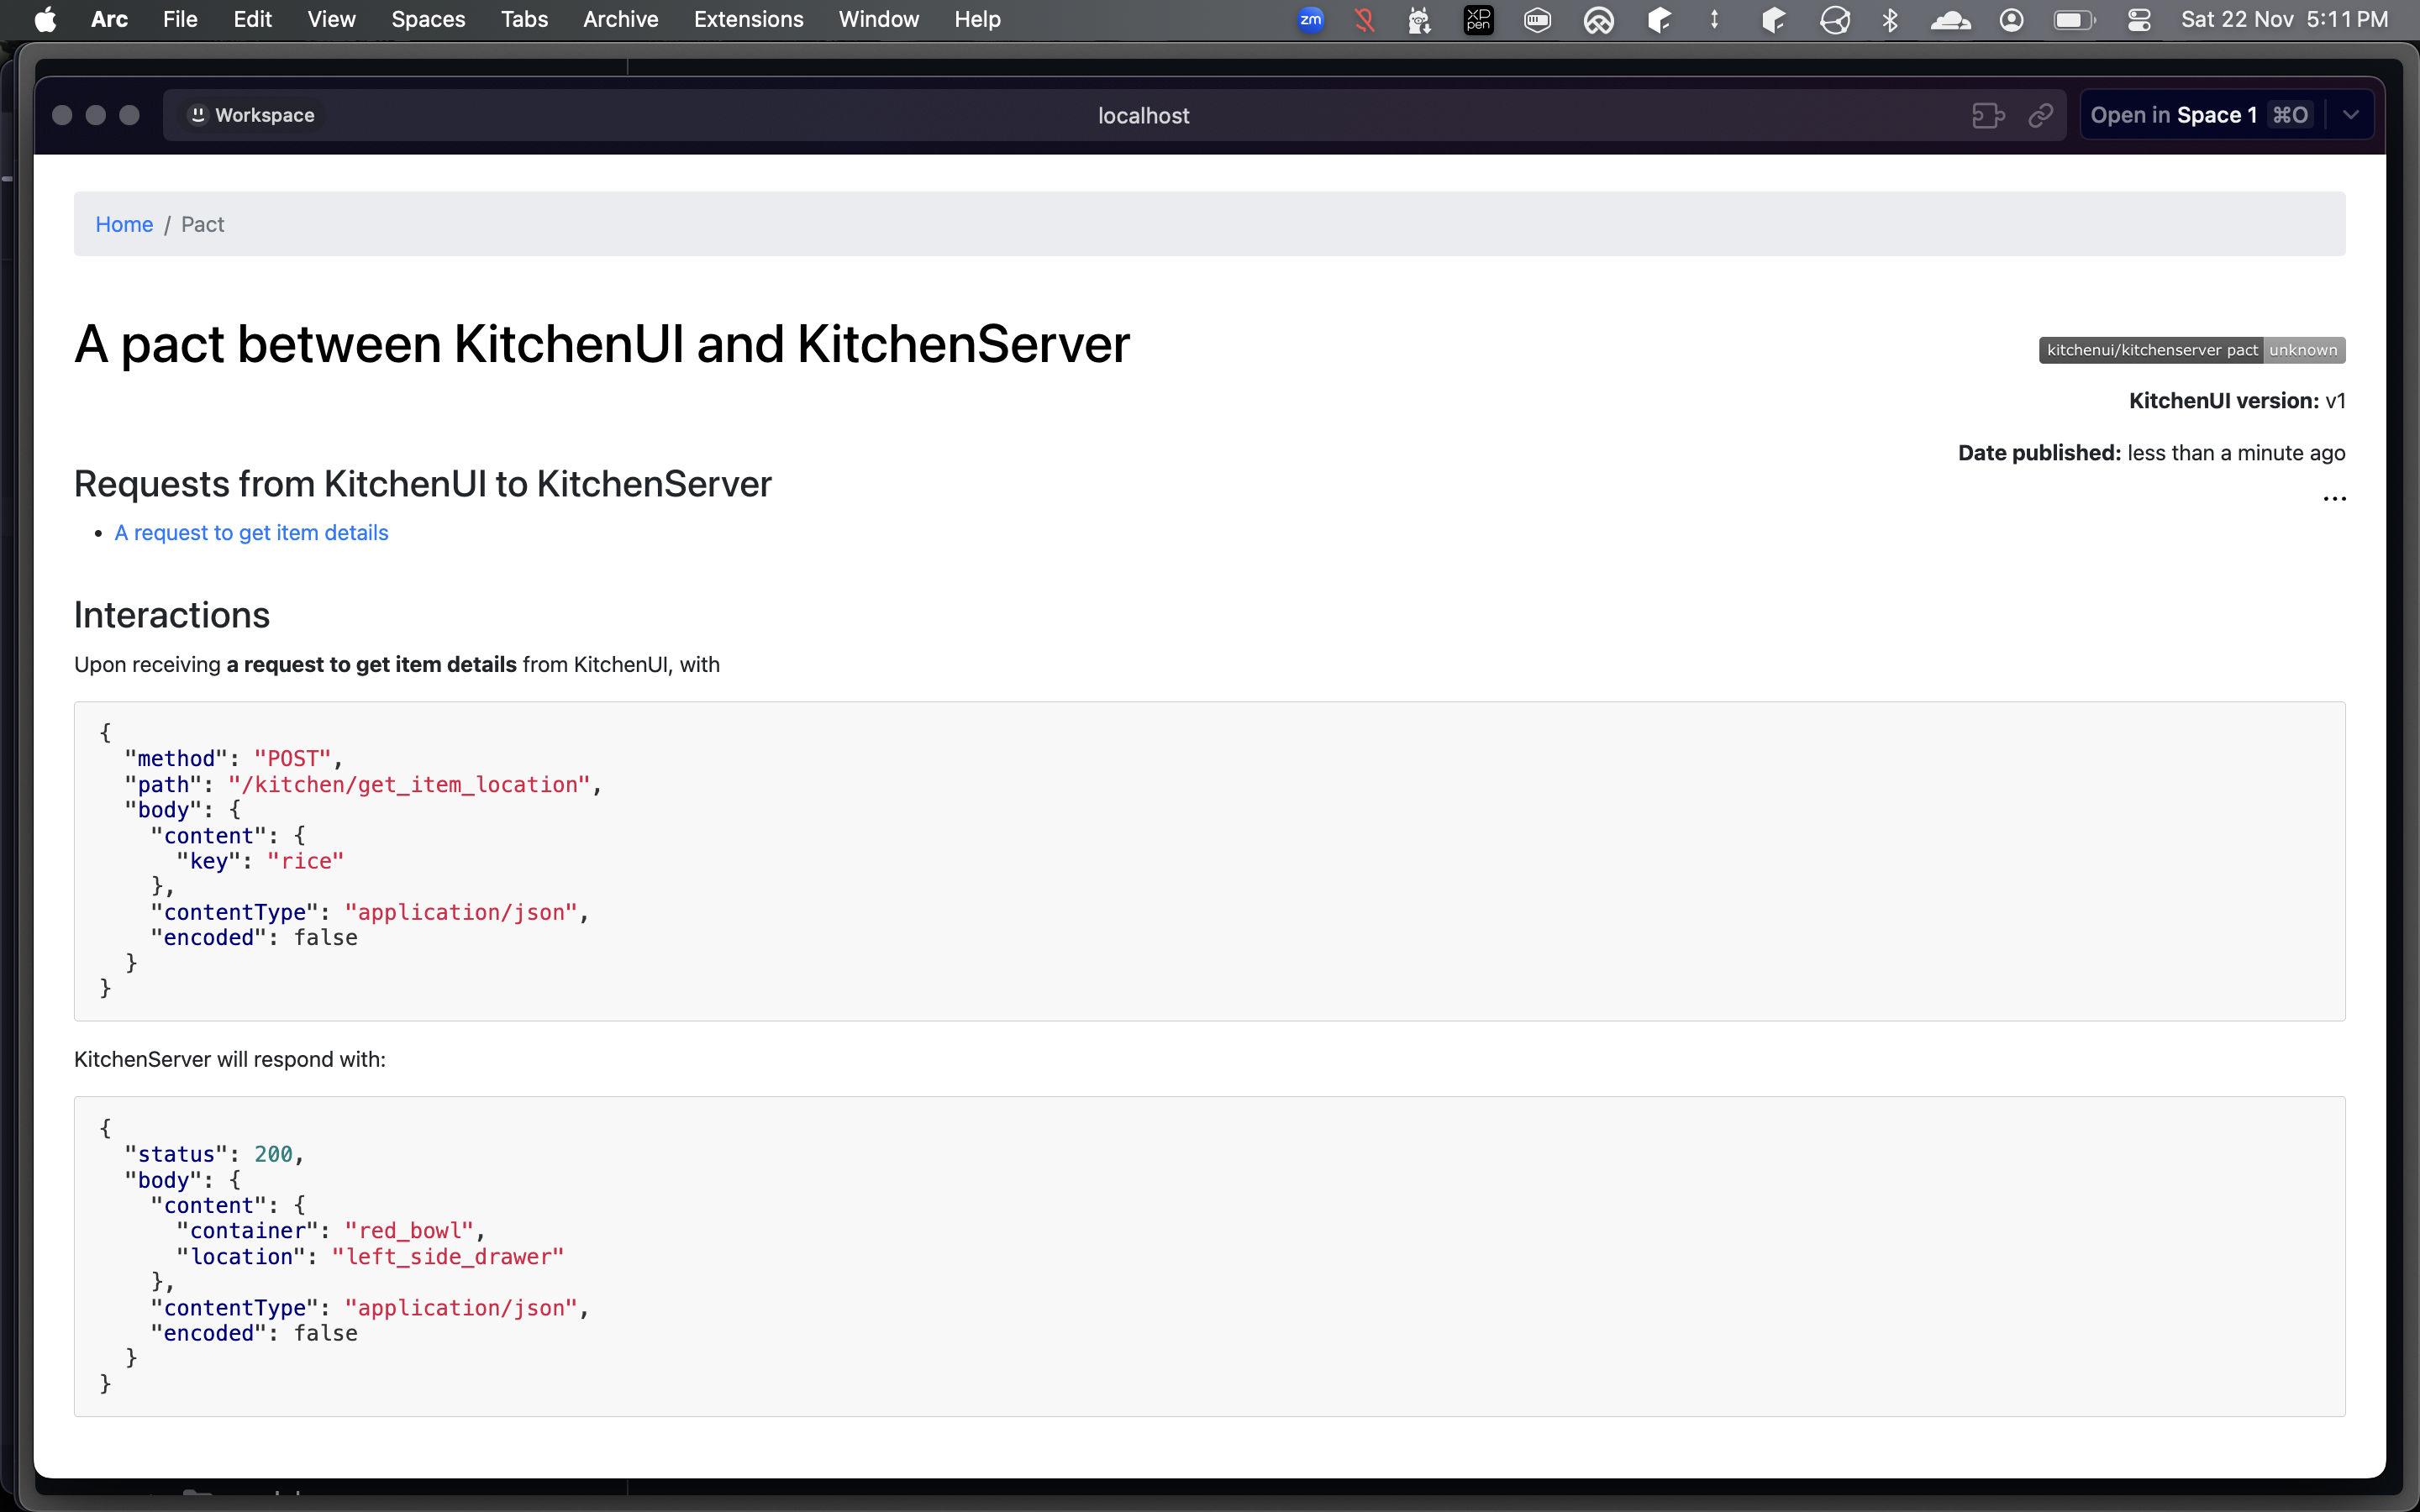Open the Spaces menu
The height and width of the screenshot is (1512, 2420).
(x=428, y=20)
